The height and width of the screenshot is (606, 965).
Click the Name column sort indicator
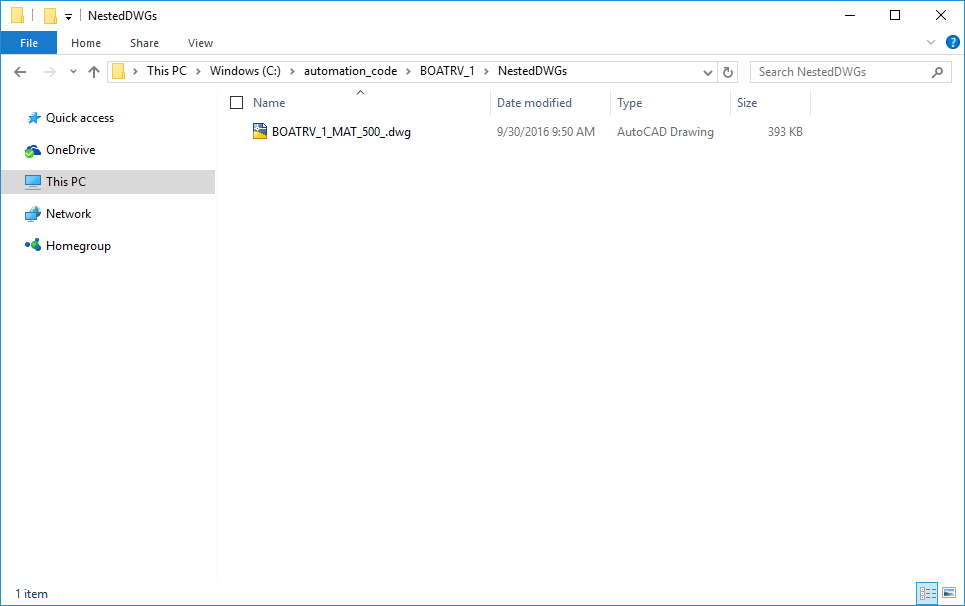click(360, 92)
